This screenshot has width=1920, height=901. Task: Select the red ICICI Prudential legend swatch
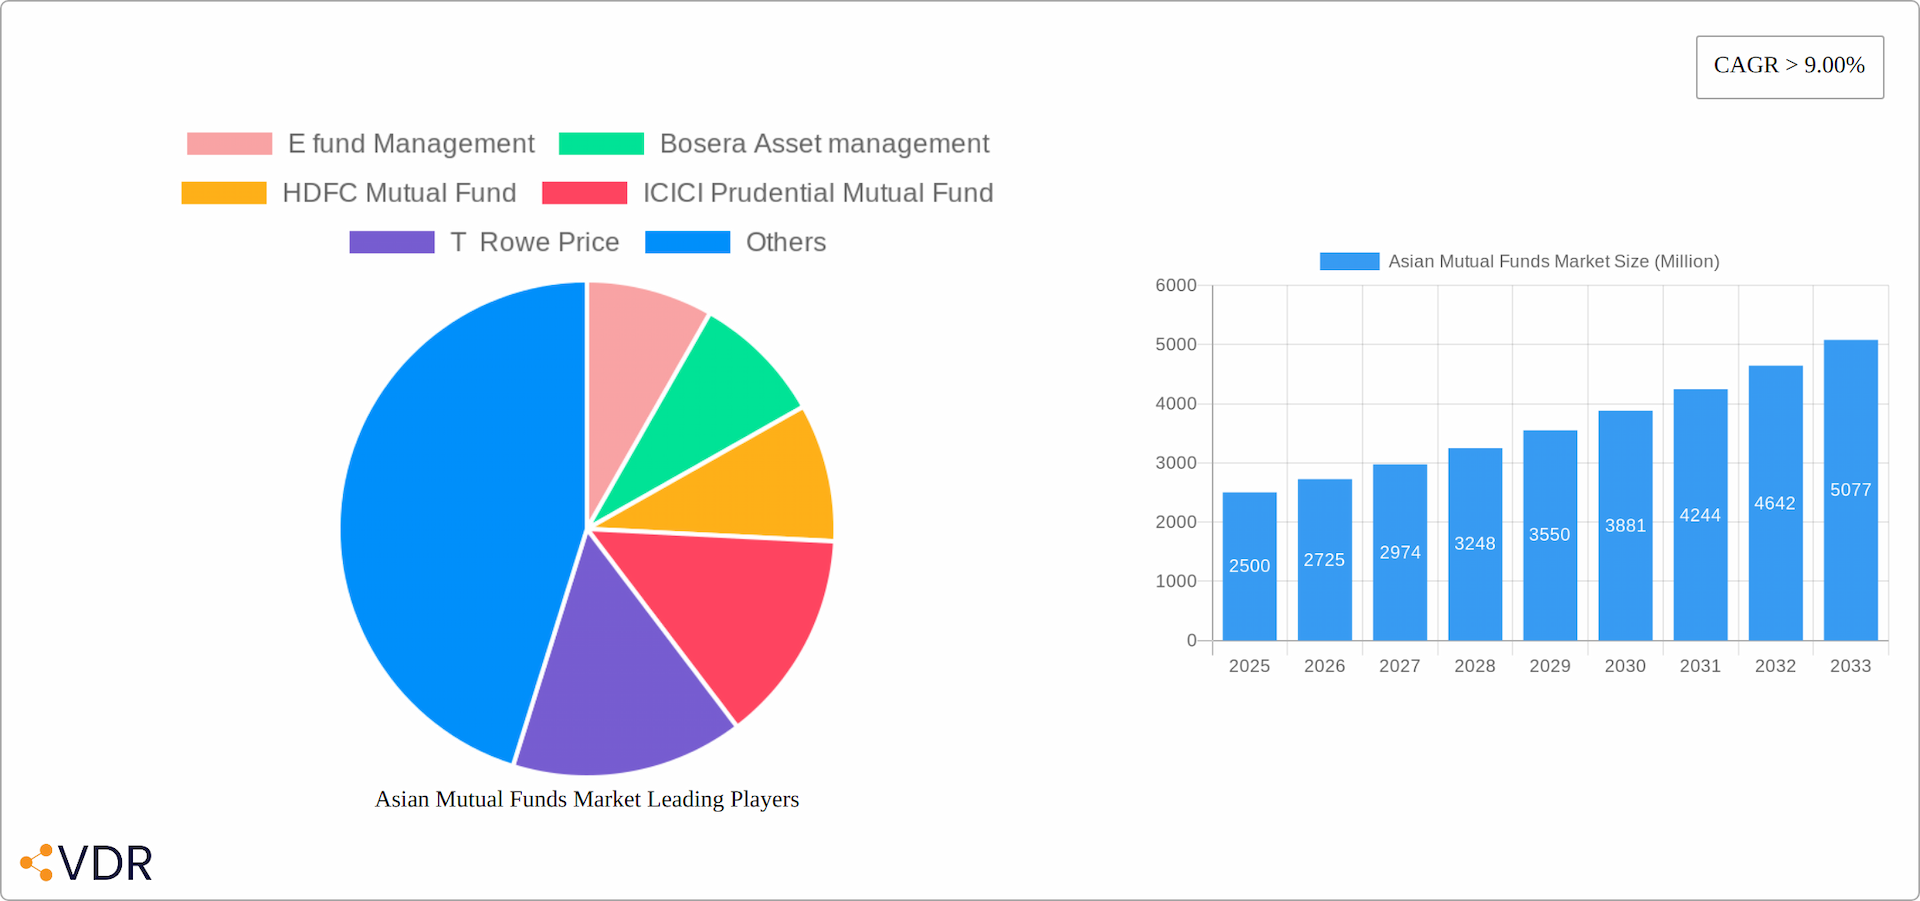583,192
